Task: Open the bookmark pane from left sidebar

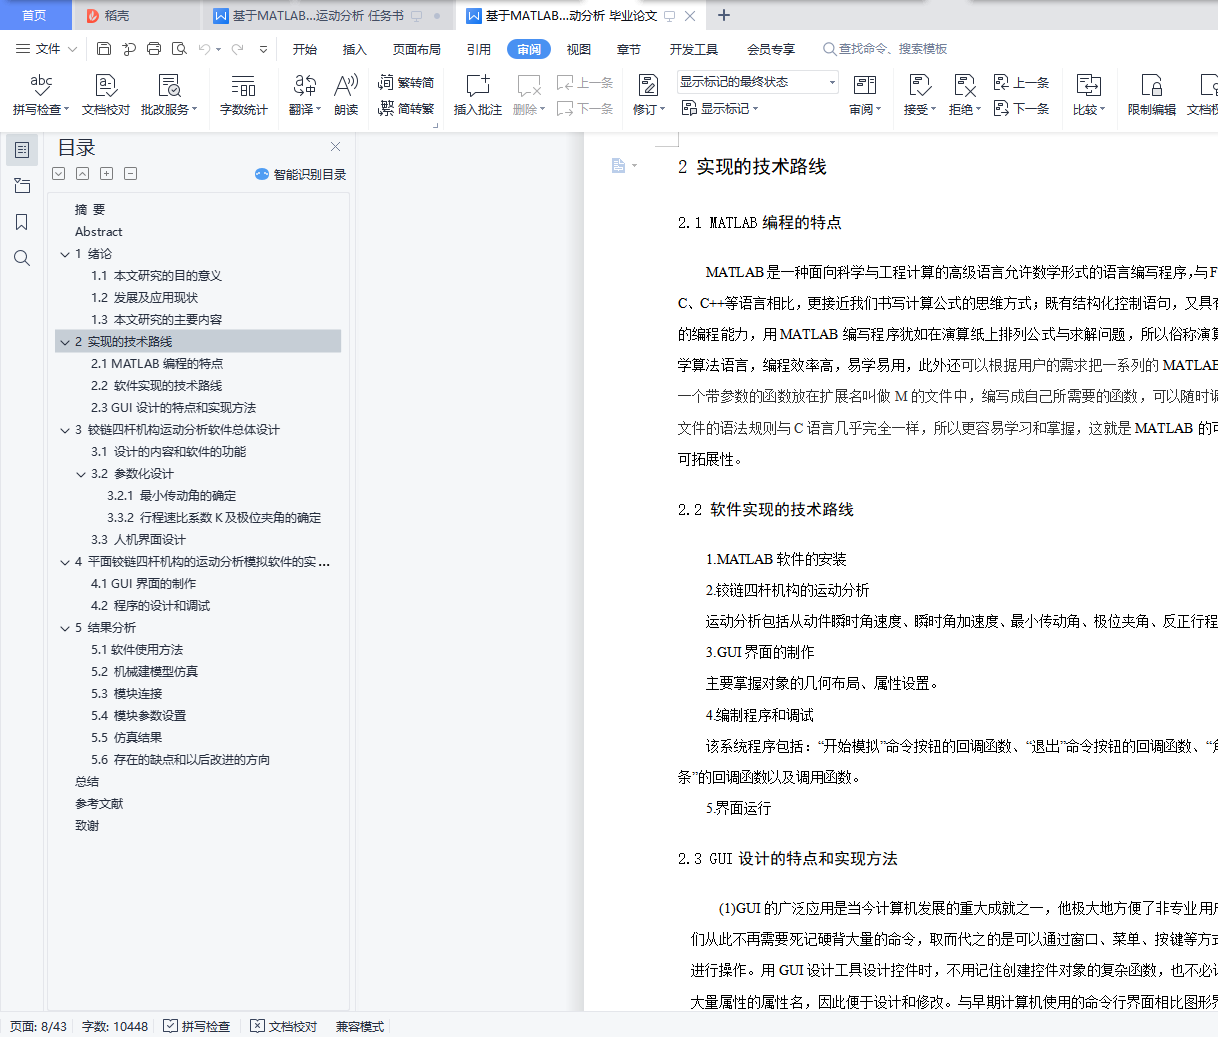Action: pos(22,222)
